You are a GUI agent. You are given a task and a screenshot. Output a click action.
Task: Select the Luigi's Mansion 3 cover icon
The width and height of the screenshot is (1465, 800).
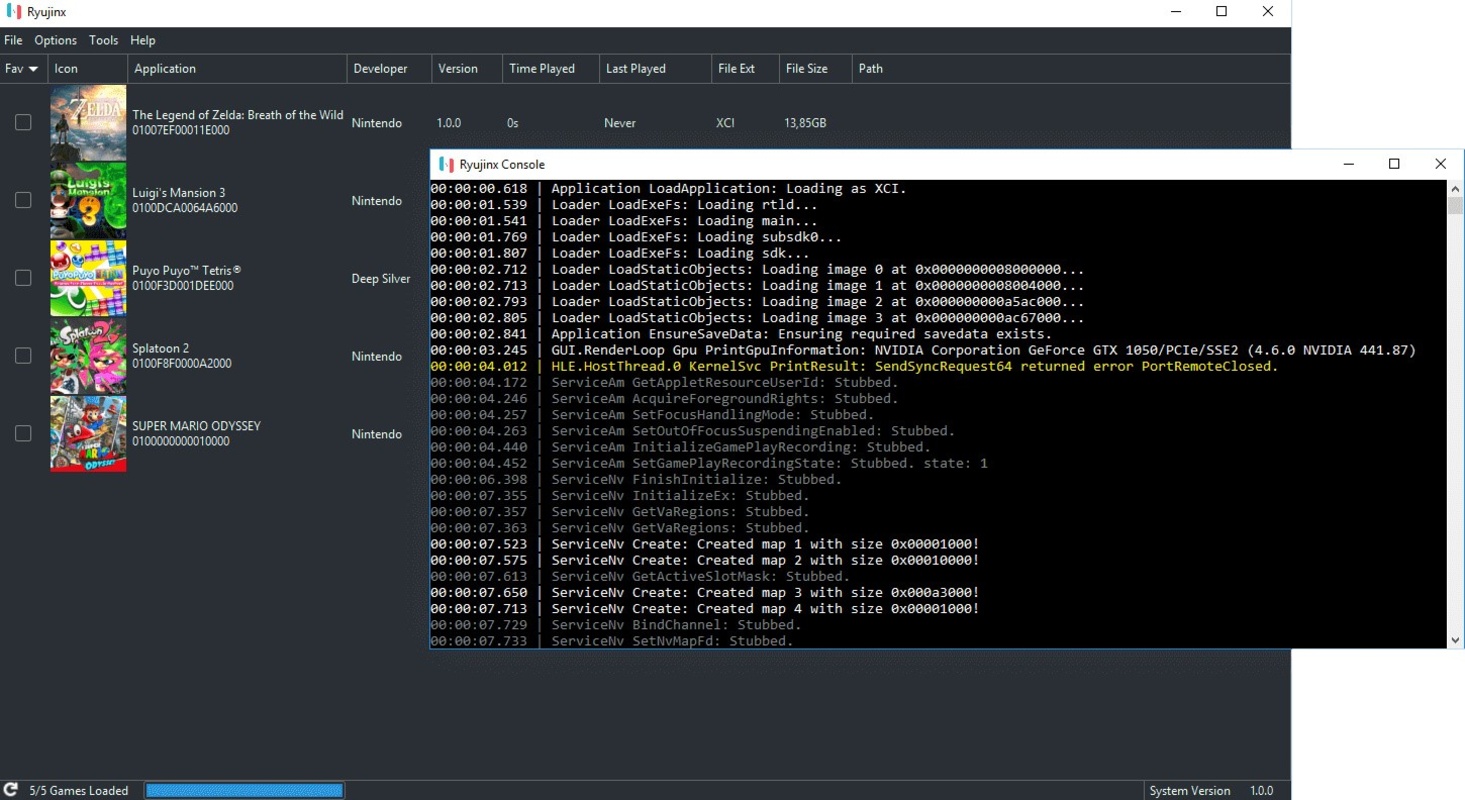88,201
